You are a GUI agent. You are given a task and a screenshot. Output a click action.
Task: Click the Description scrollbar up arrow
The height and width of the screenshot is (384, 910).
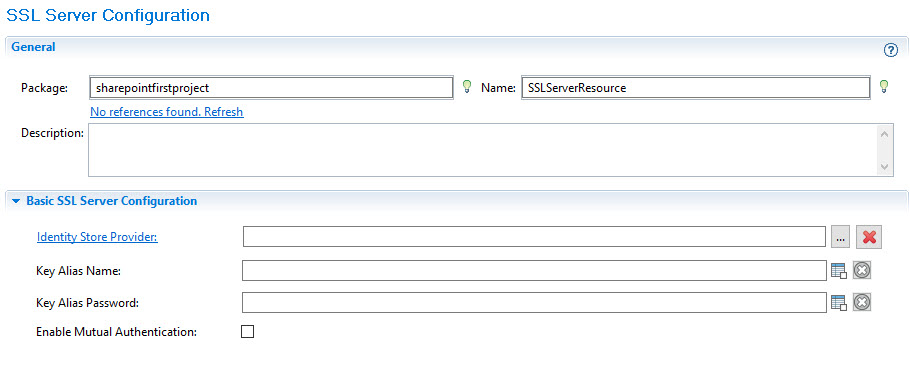coord(884,134)
